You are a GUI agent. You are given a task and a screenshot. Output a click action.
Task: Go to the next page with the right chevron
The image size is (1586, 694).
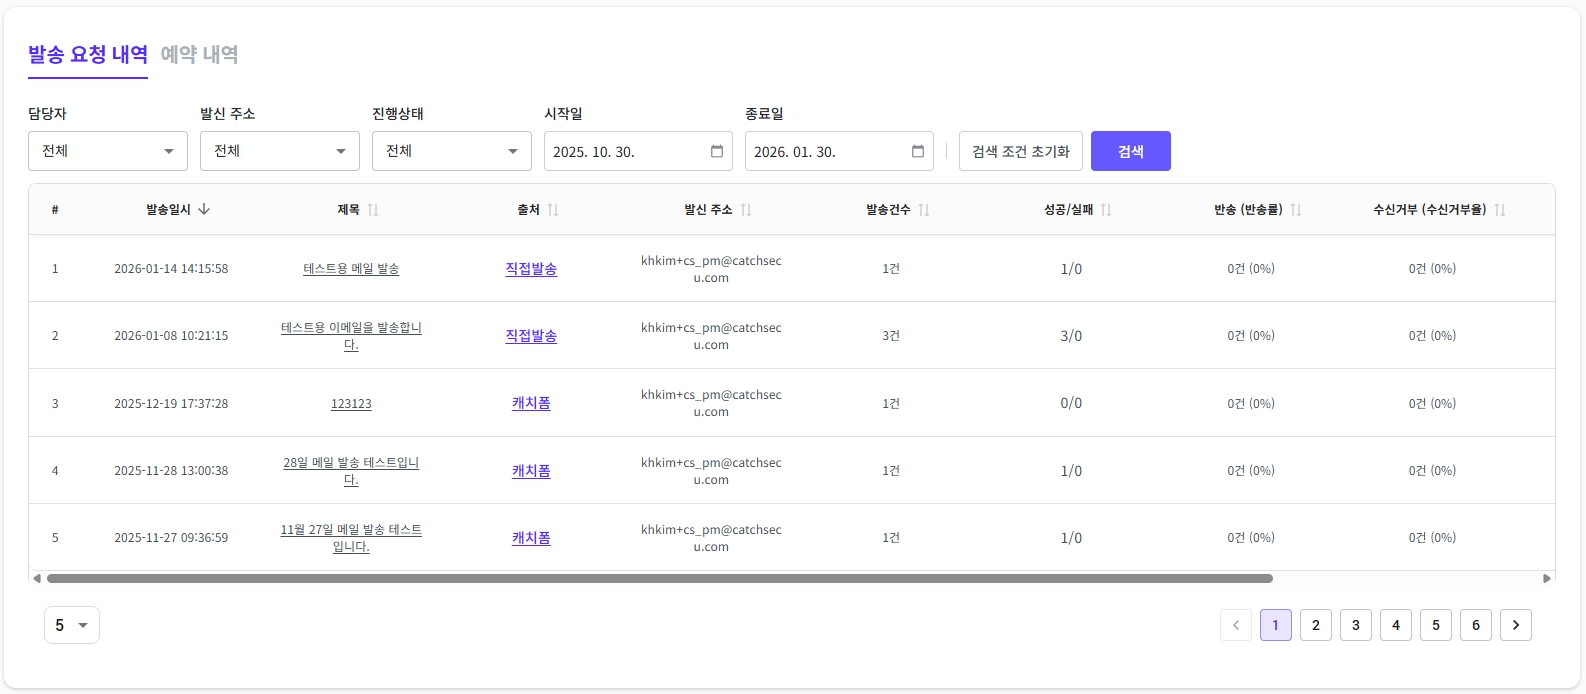pos(1516,625)
